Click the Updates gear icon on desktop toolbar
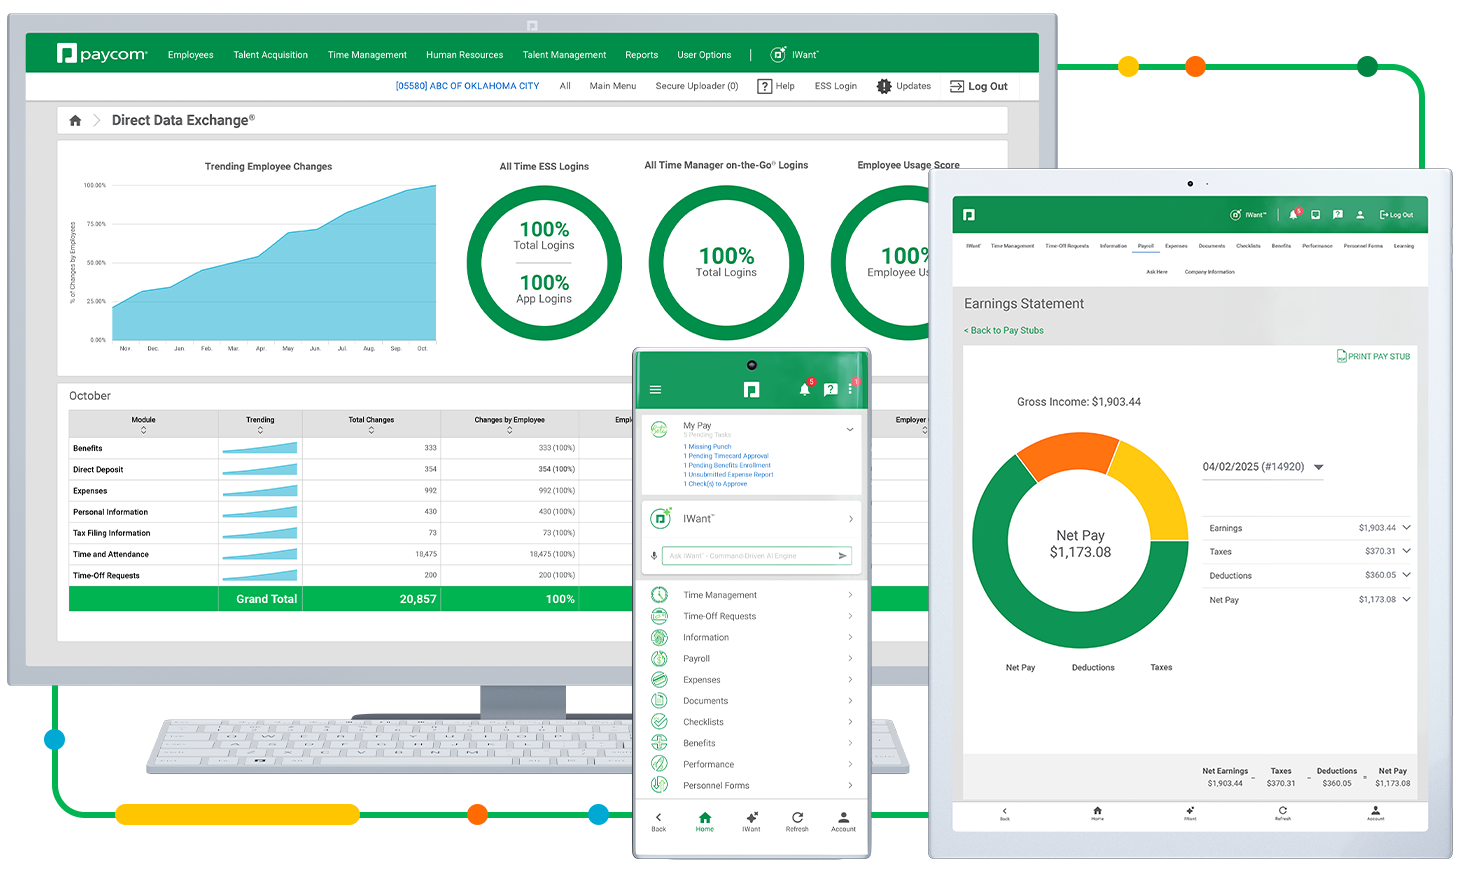Screen dimensions: 1466x872 point(884,87)
